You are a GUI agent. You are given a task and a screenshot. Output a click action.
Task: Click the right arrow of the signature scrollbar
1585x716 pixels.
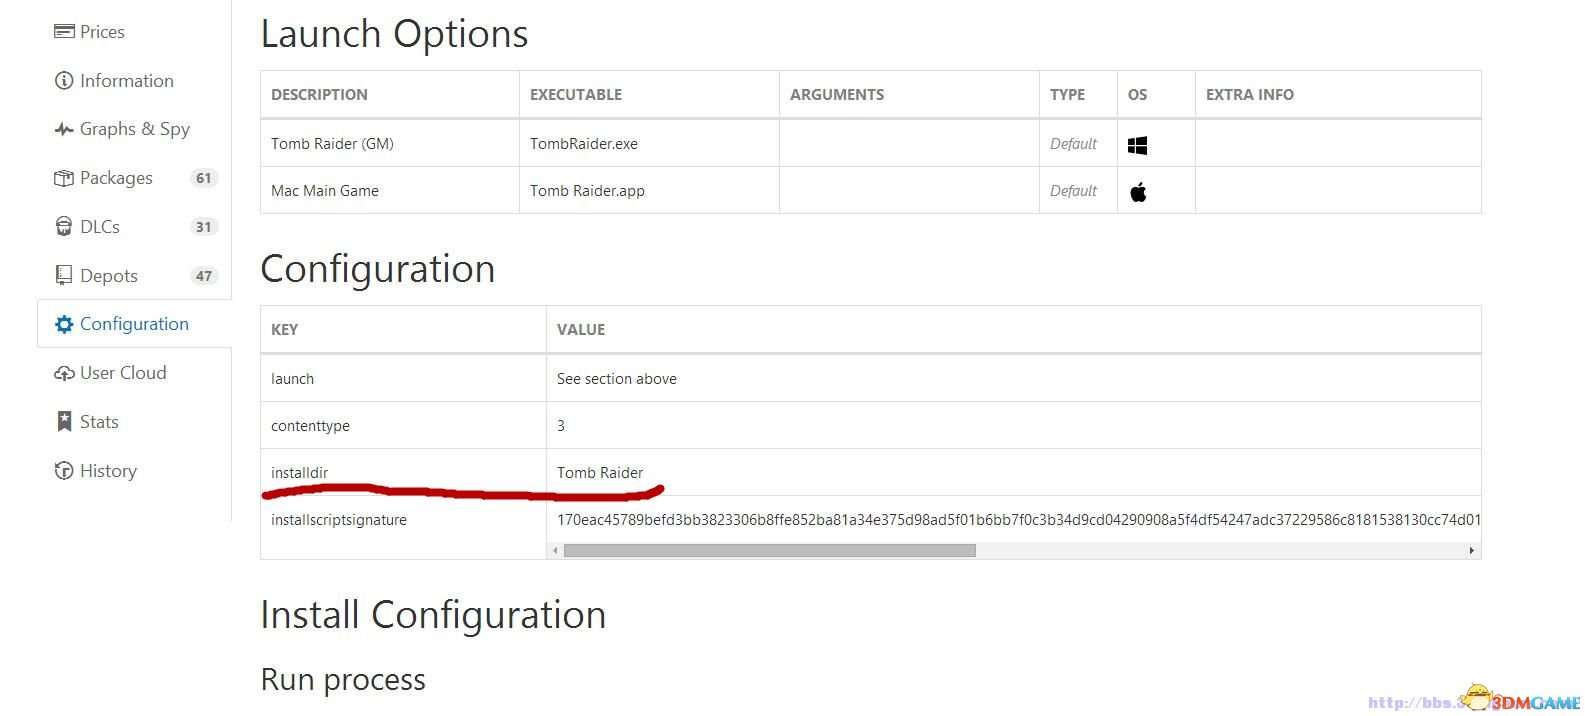click(x=1471, y=550)
